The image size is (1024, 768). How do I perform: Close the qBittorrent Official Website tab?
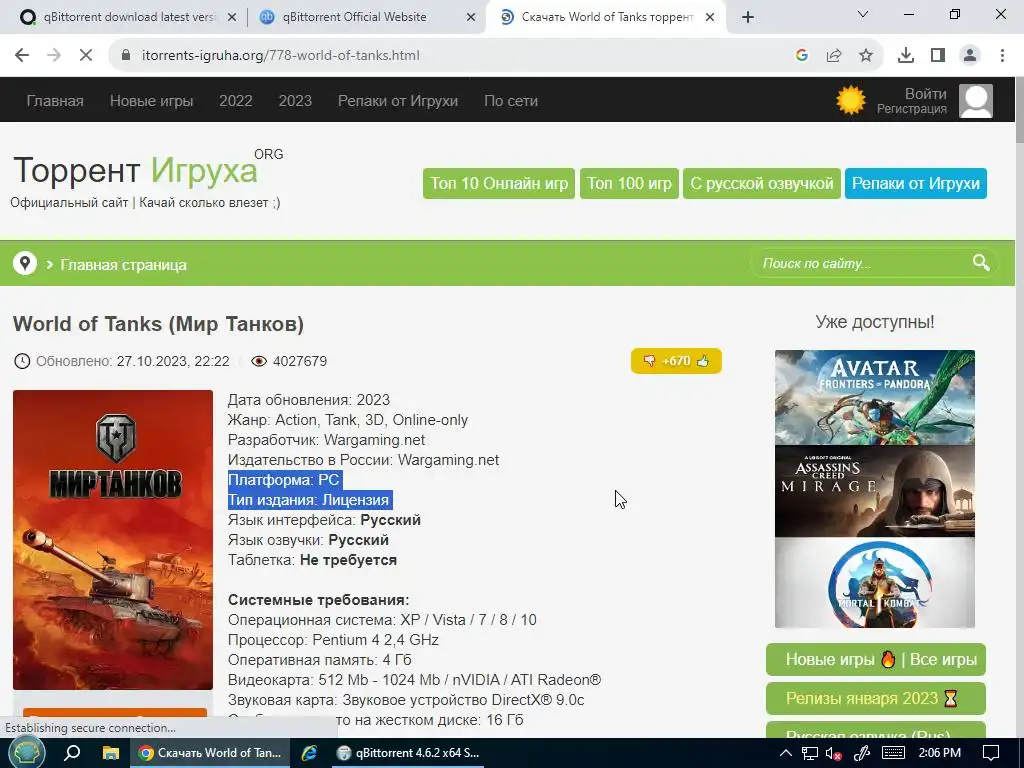471,17
